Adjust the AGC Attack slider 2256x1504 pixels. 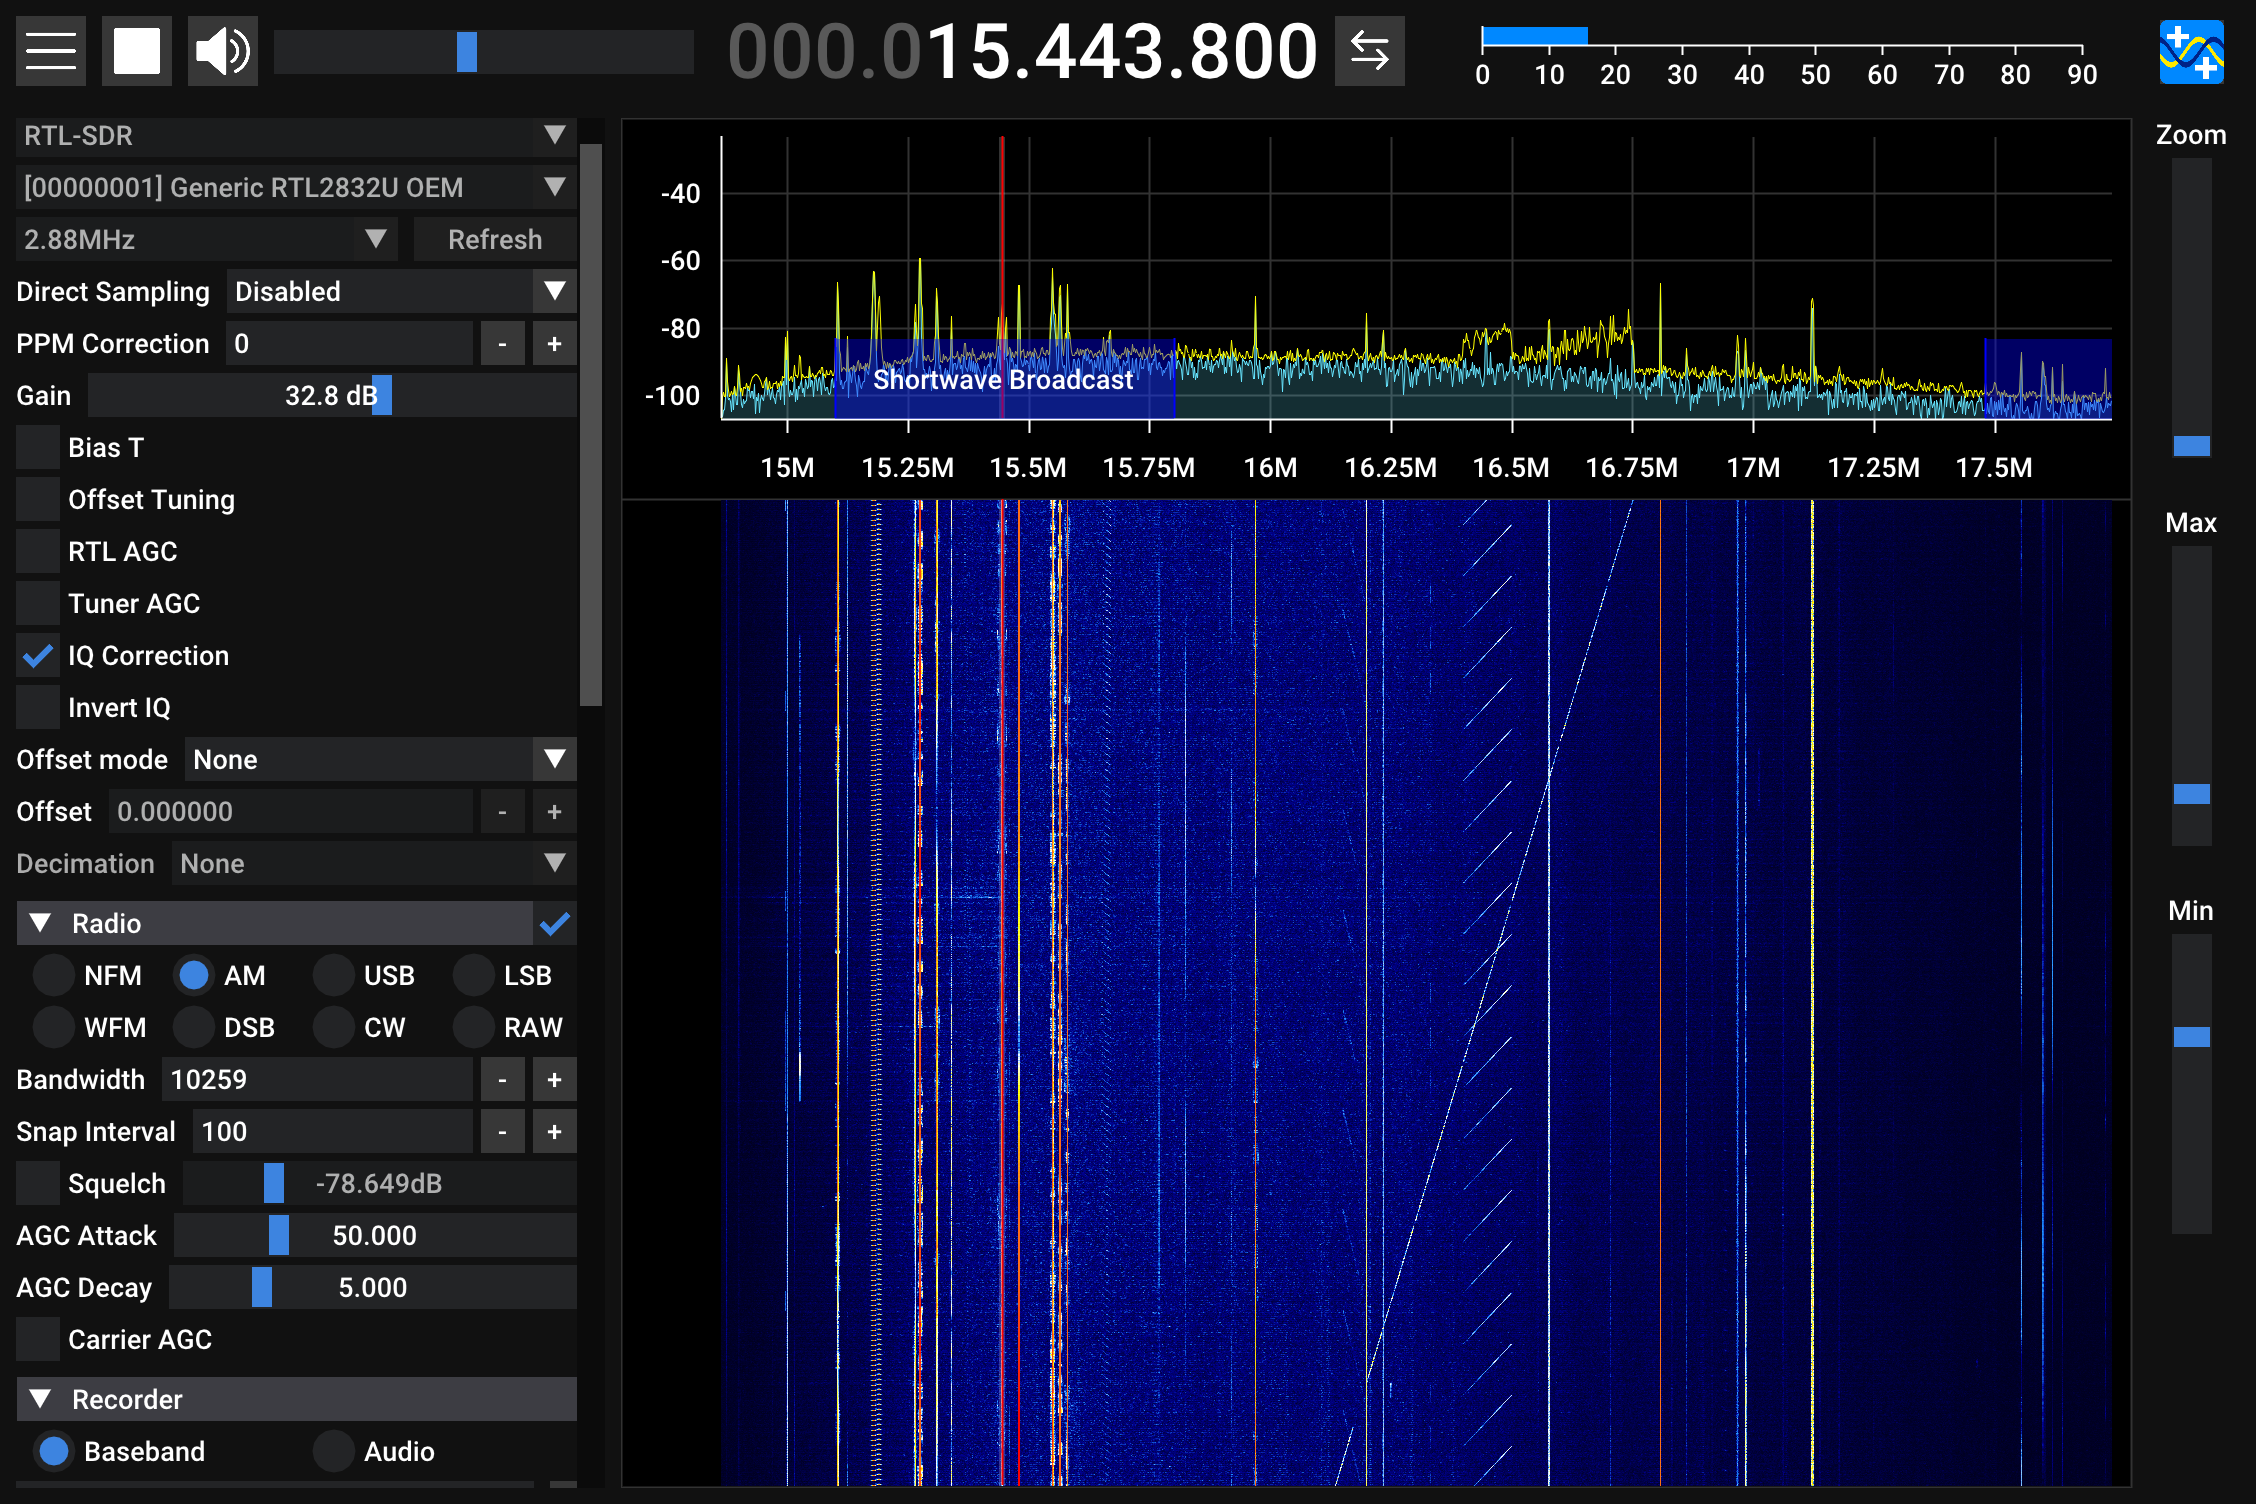click(x=375, y=1235)
